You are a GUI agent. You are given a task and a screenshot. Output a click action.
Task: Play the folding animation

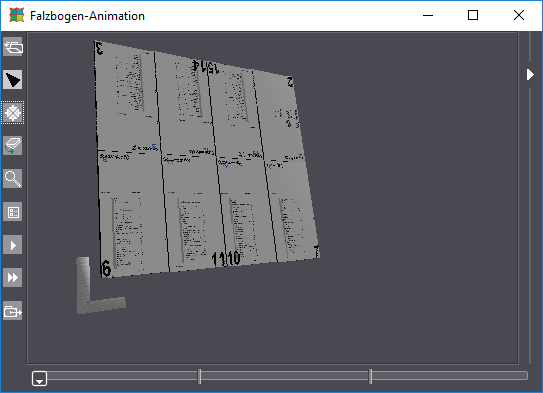click(13, 245)
